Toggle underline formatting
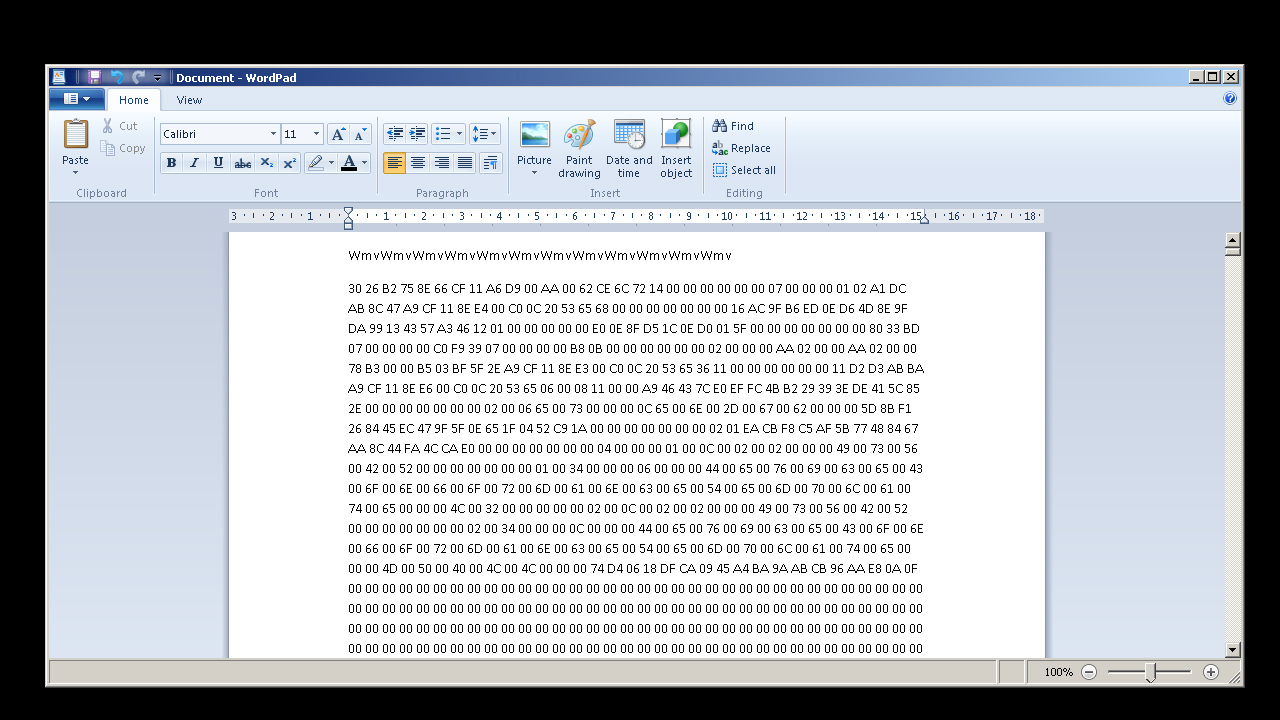Viewport: 1280px width, 720px height. (218, 163)
